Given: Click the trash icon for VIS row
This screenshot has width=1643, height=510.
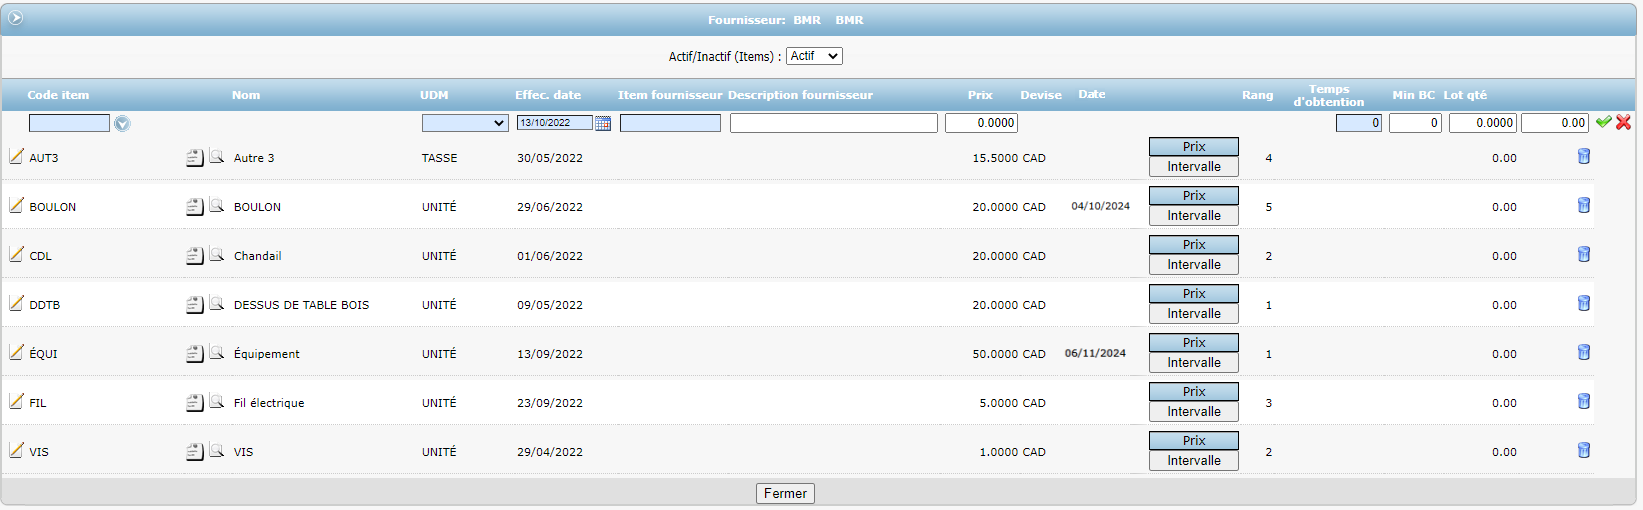Looking at the screenshot, I should coord(1583,450).
